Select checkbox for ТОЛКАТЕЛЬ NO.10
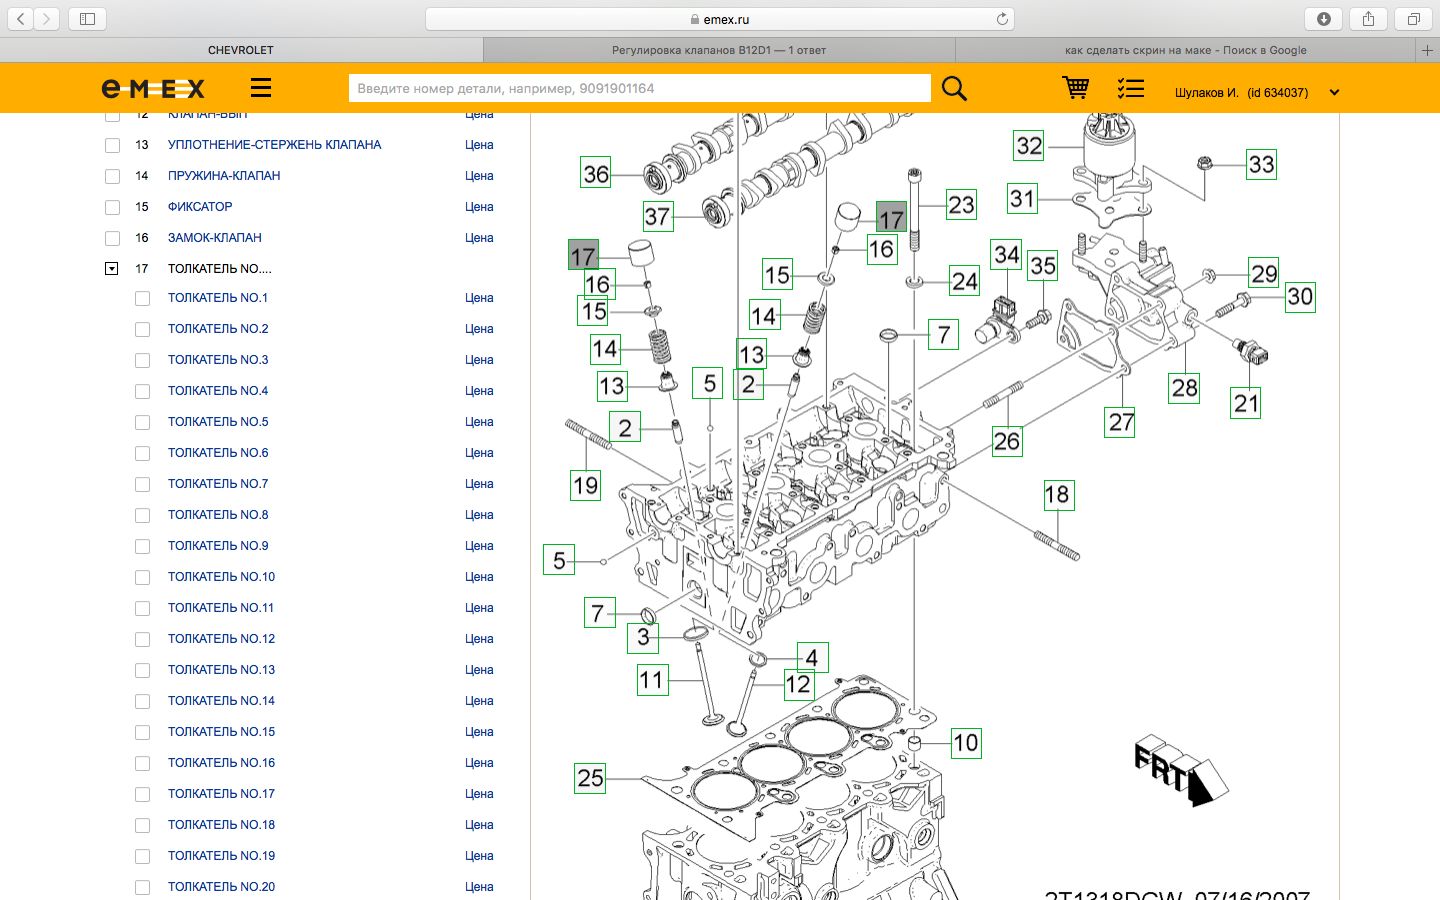The width and height of the screenshot is (1440, 900). coord(142,578)
